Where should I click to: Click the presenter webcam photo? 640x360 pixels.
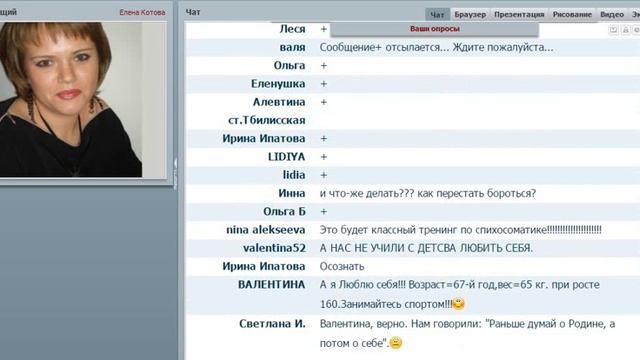[71, 100]
